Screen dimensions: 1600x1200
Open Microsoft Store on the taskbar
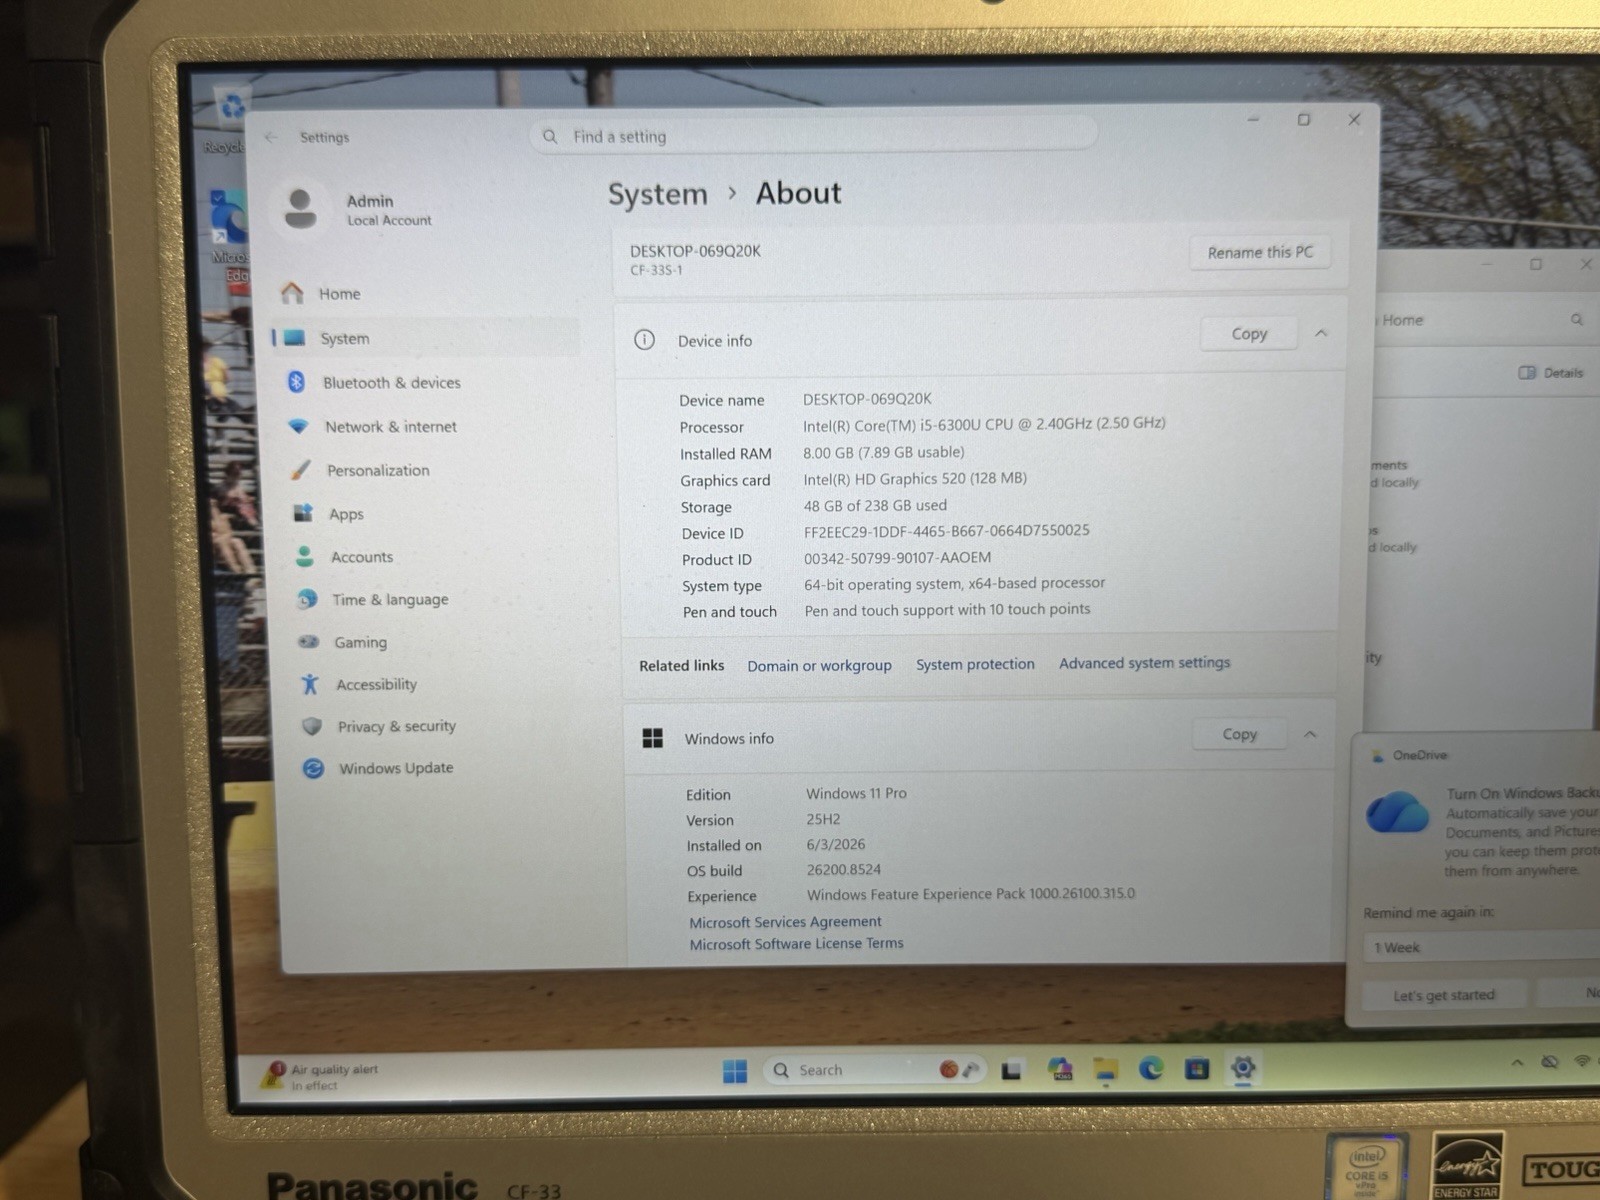pyautogui.click(x=1197, y=1069)
